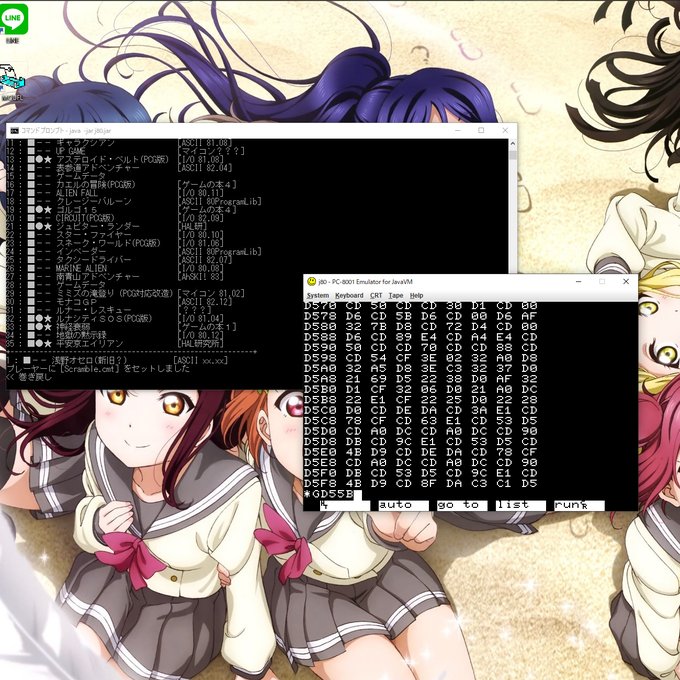The height and width of the screenshot is (680, 680).
Task: Click the '7B' byte in the D580 row
Action: (x=379, y=327)
